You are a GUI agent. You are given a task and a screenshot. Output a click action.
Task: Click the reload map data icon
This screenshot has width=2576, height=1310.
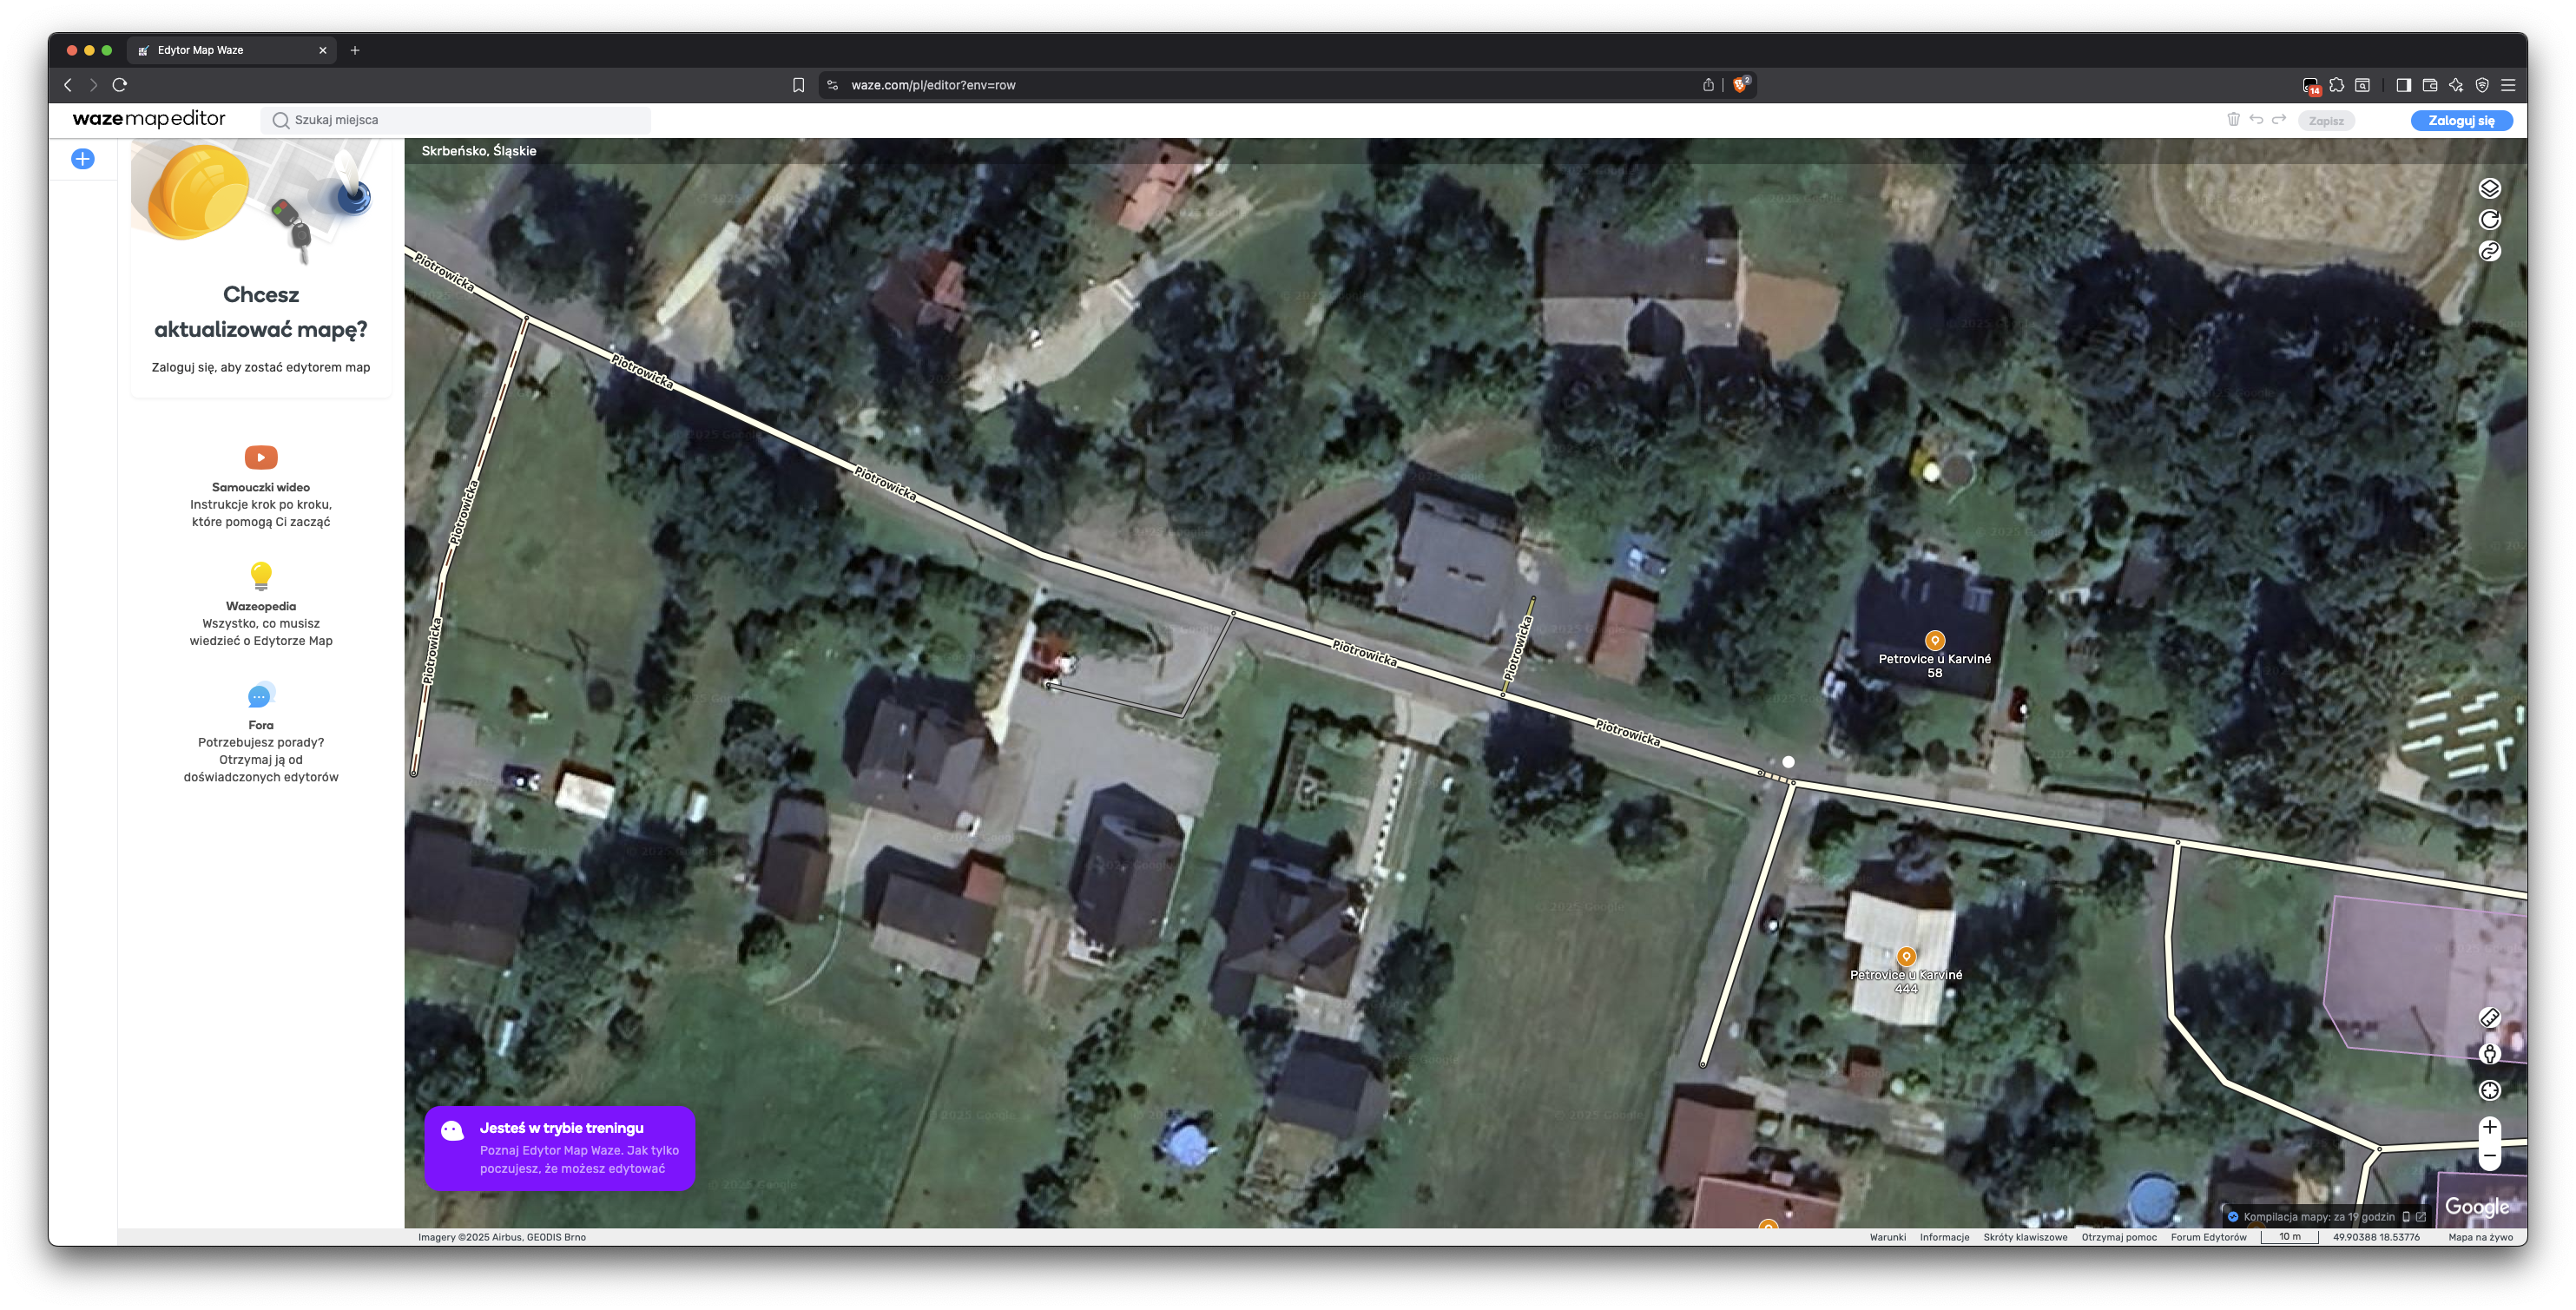[x=2489, y=220]
